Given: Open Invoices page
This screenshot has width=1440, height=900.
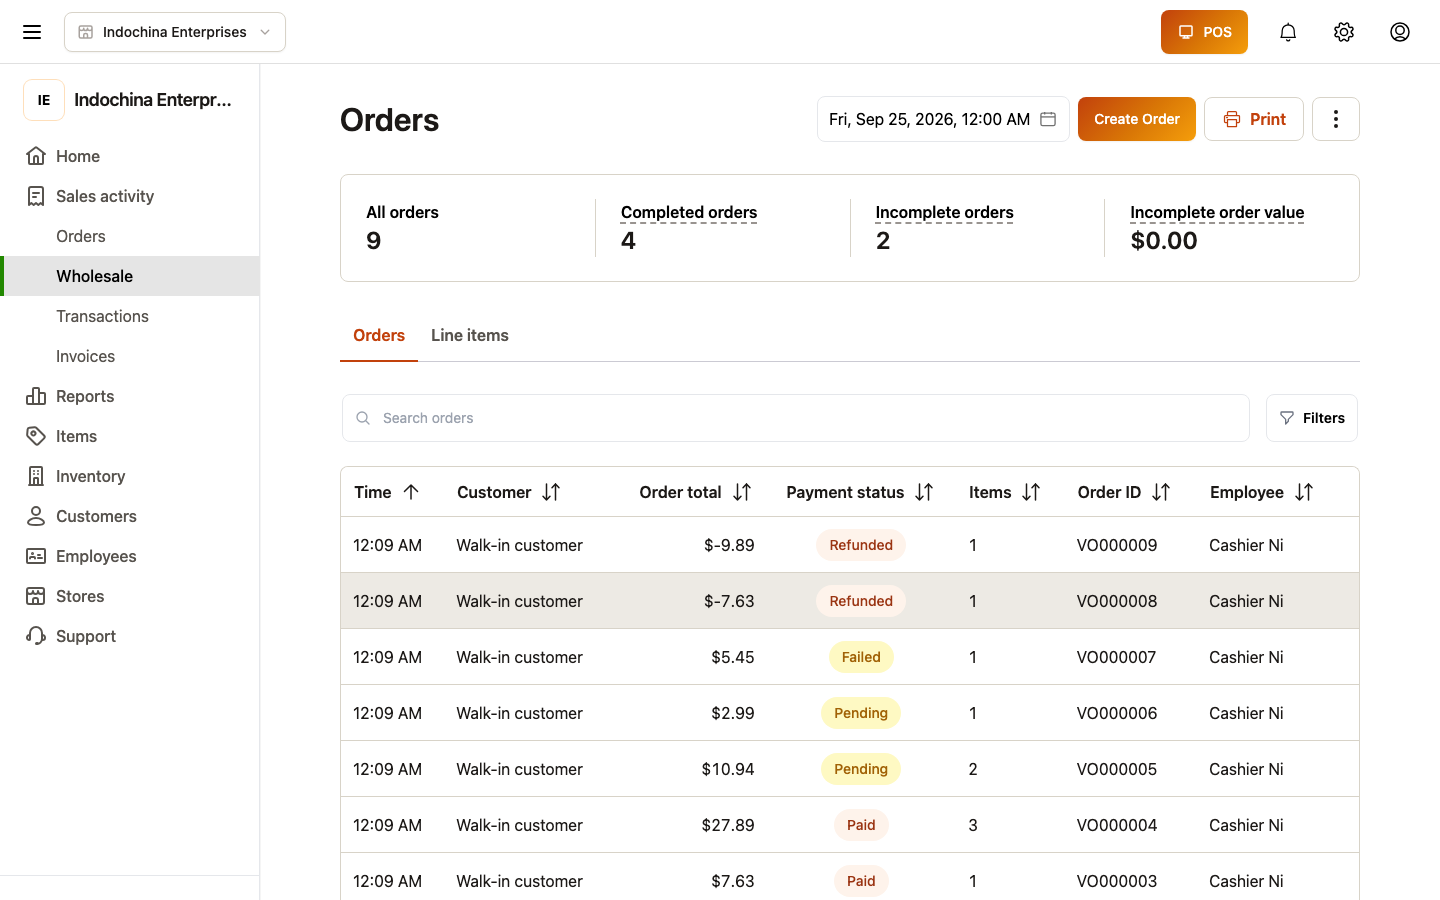Looking at the screenshot, I should 130,356.
